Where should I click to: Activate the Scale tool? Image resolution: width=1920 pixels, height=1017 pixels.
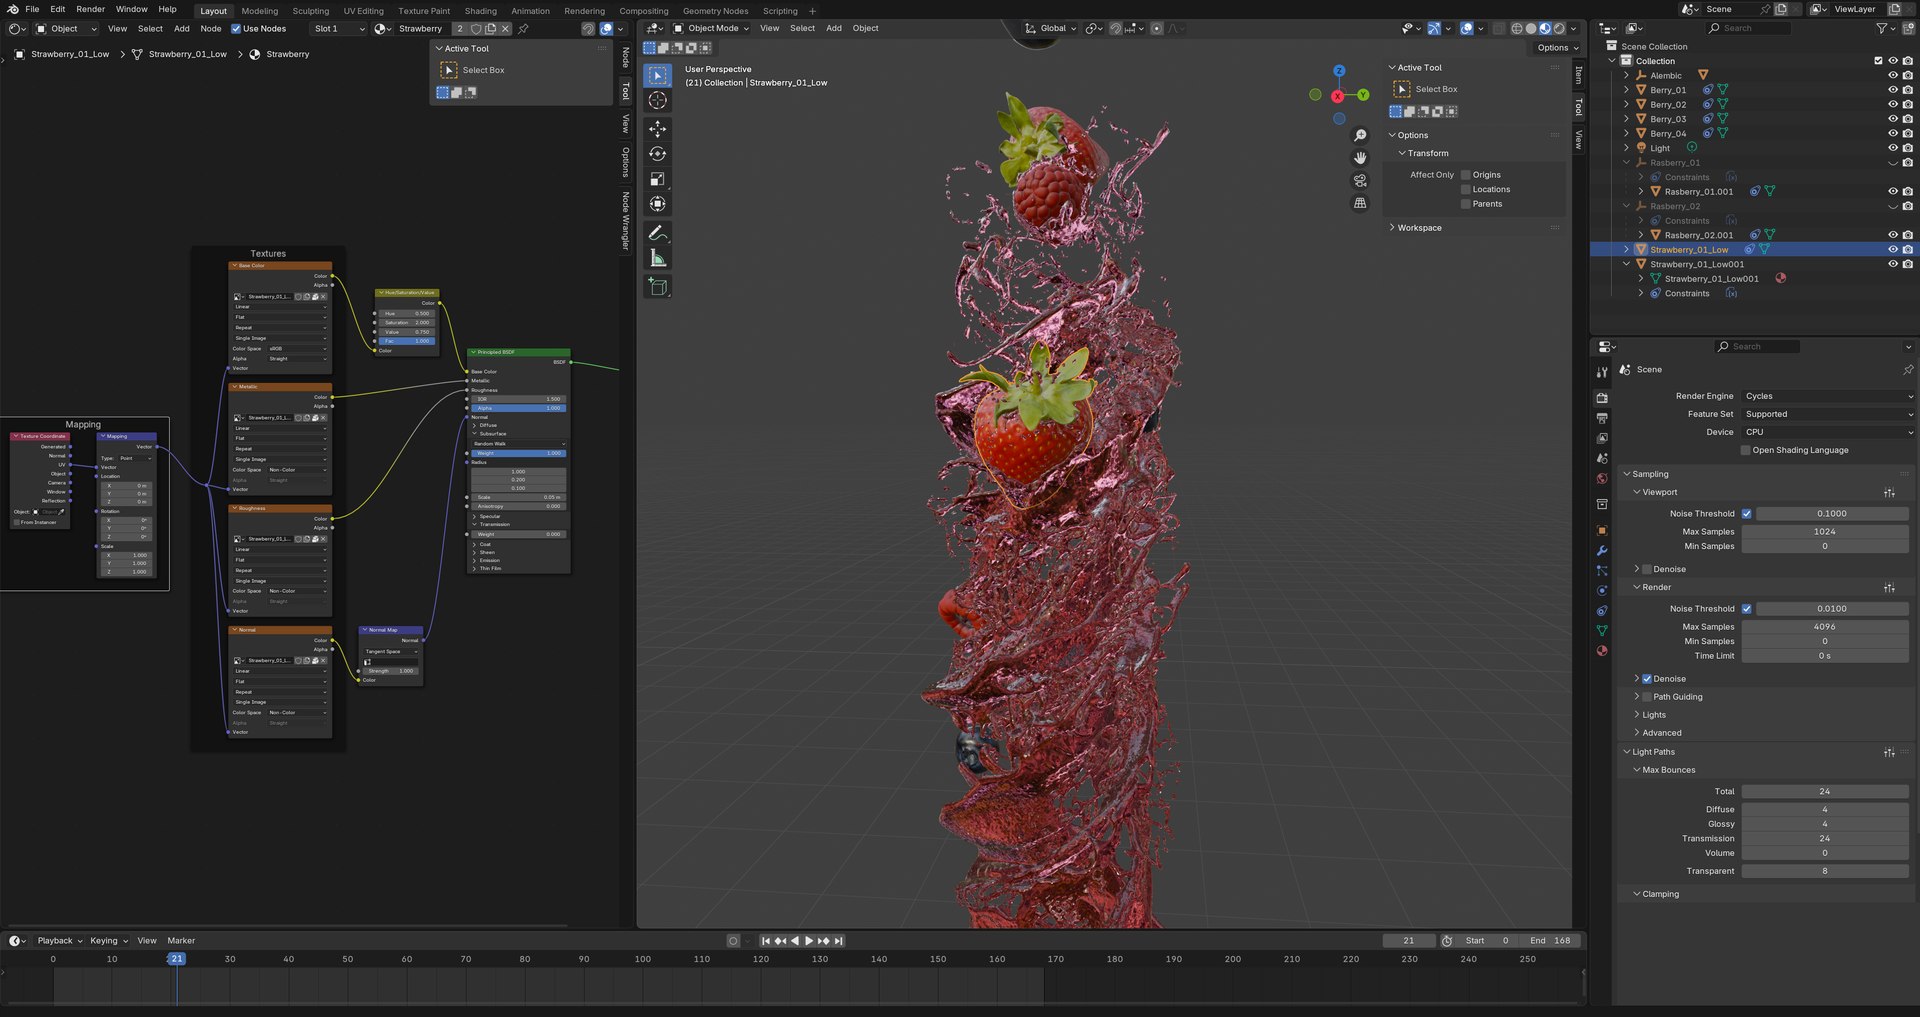(657, 179)
